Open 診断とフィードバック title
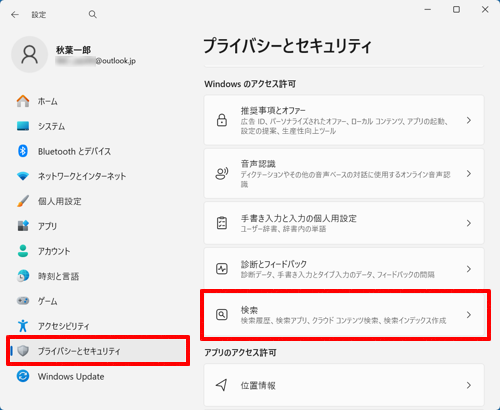500x410 pixels. [x=274, y=264]
